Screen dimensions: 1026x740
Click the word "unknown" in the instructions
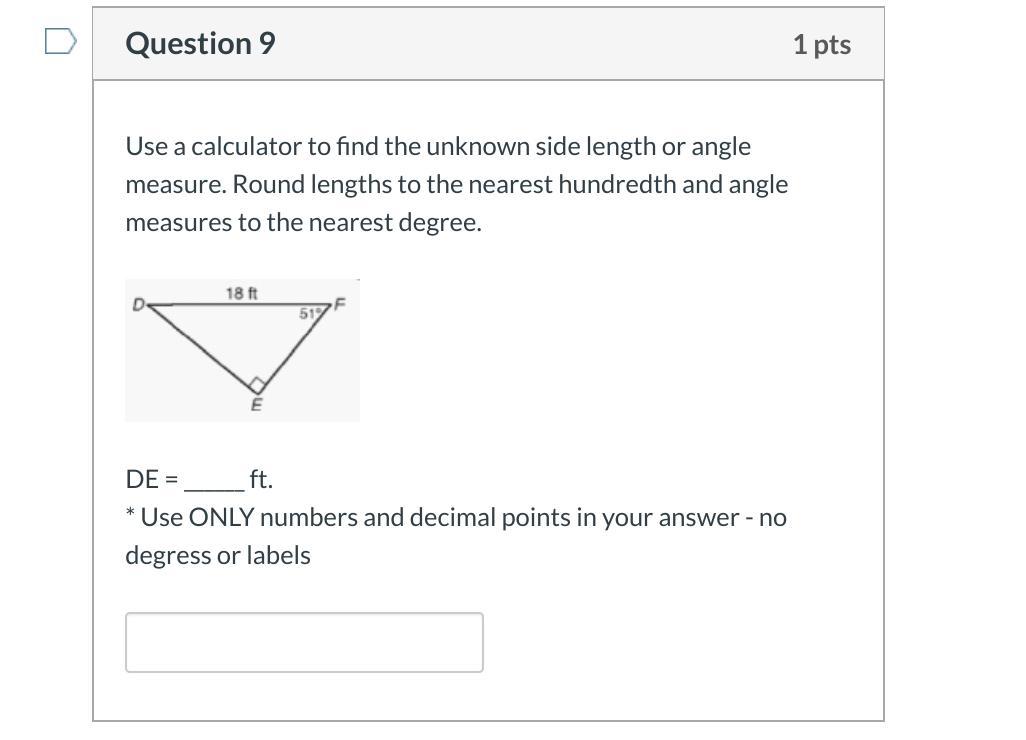(478, 147)
